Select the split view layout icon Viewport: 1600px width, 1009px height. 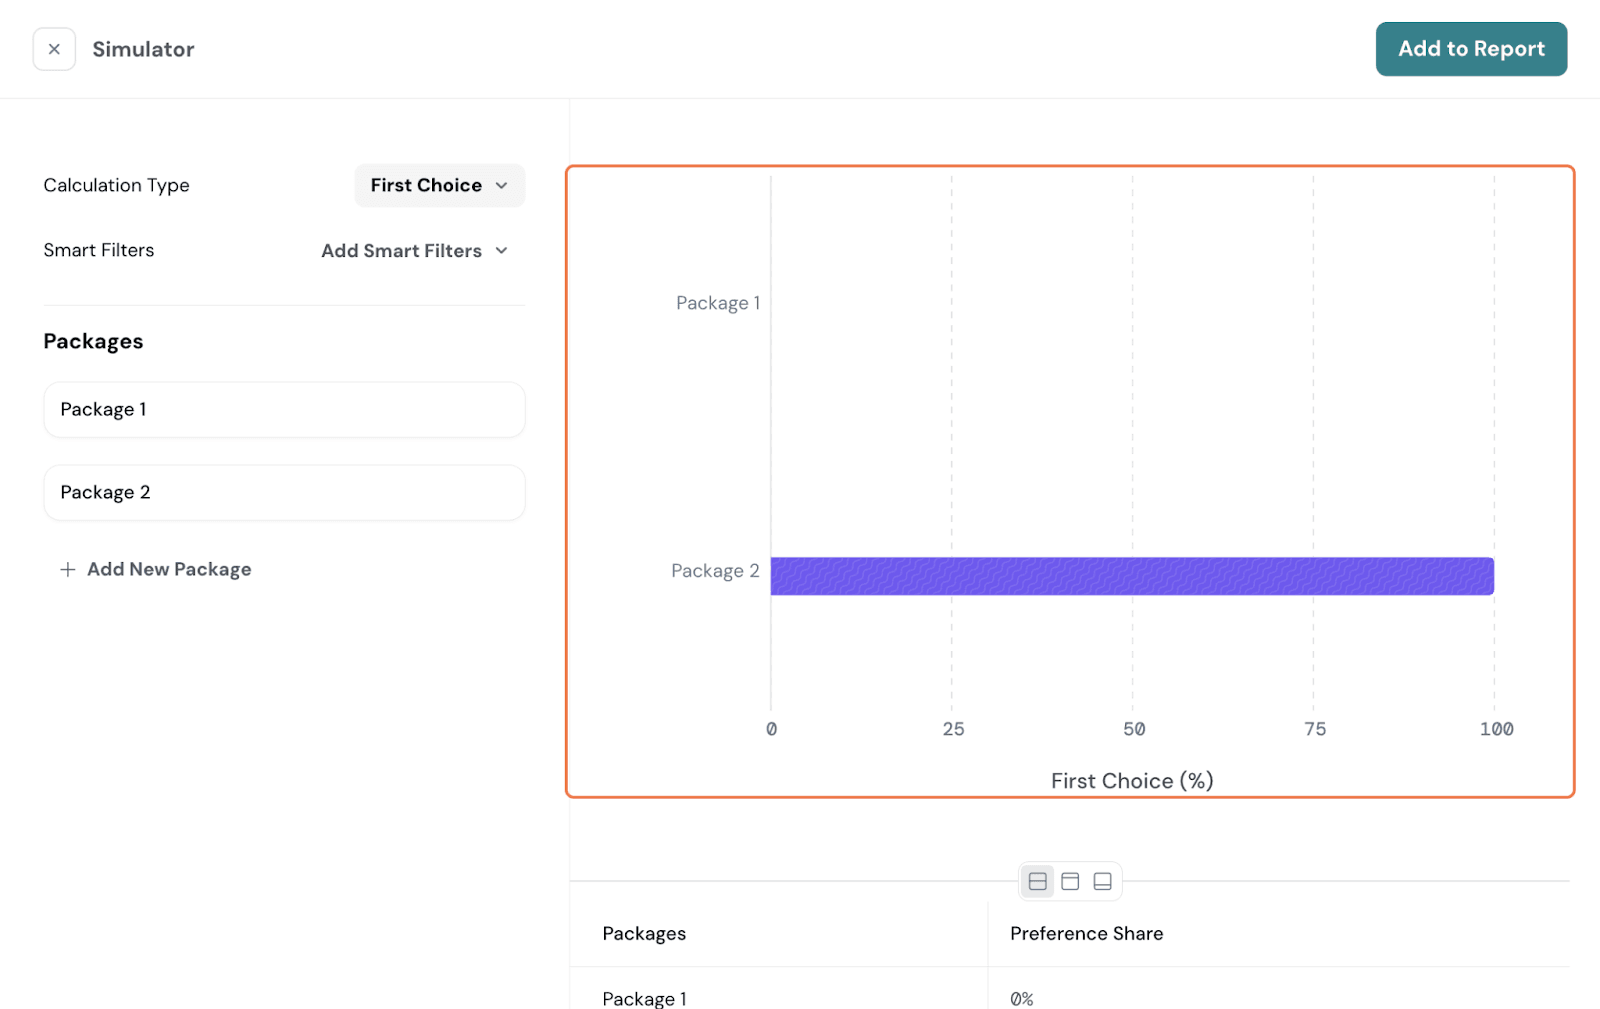(1038, 881)
